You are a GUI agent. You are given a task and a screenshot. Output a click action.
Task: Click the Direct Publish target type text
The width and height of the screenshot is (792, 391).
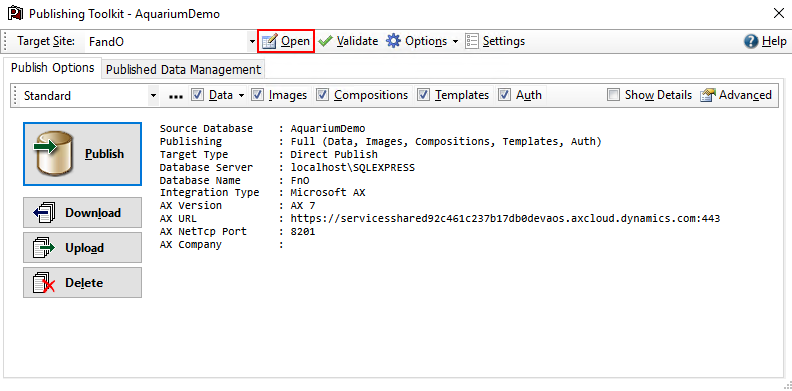334,154
